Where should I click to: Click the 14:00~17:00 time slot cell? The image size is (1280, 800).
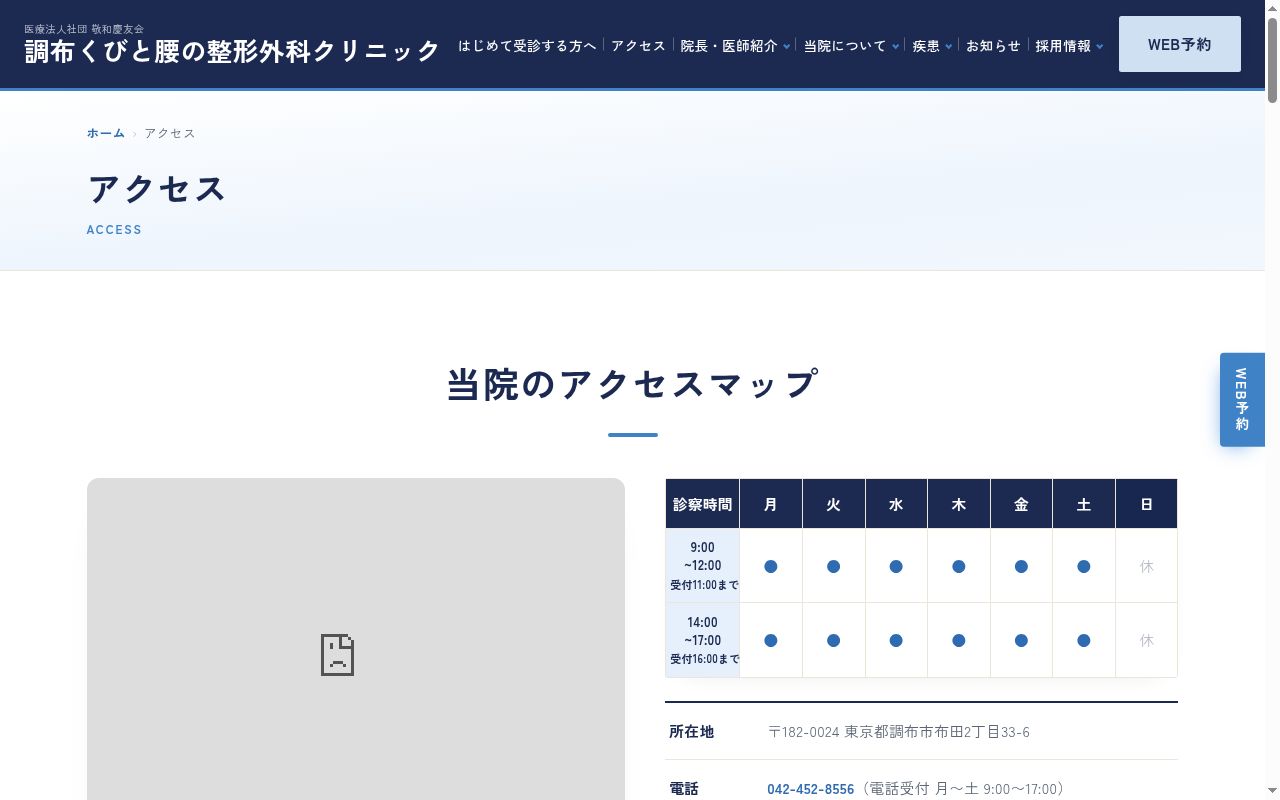(702, 640)
